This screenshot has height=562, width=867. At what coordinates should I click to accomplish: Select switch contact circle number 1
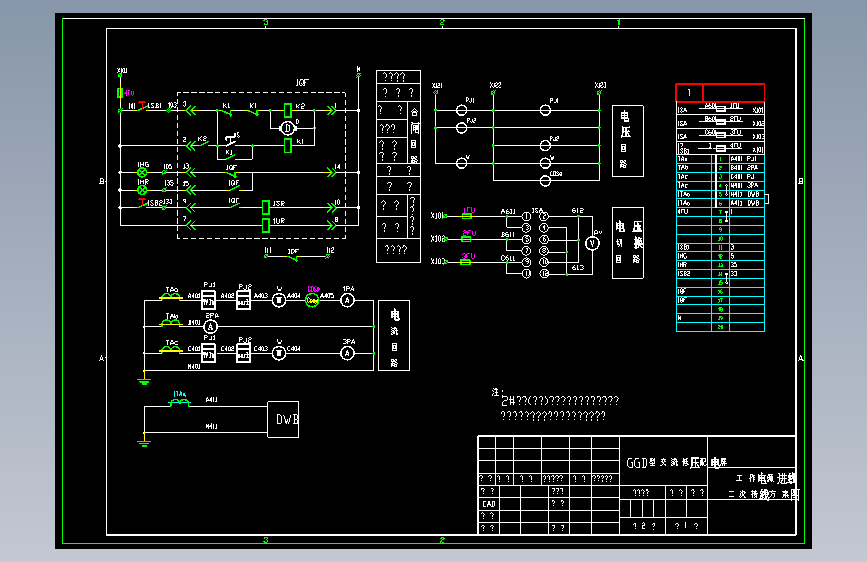(x=526, y=216)
